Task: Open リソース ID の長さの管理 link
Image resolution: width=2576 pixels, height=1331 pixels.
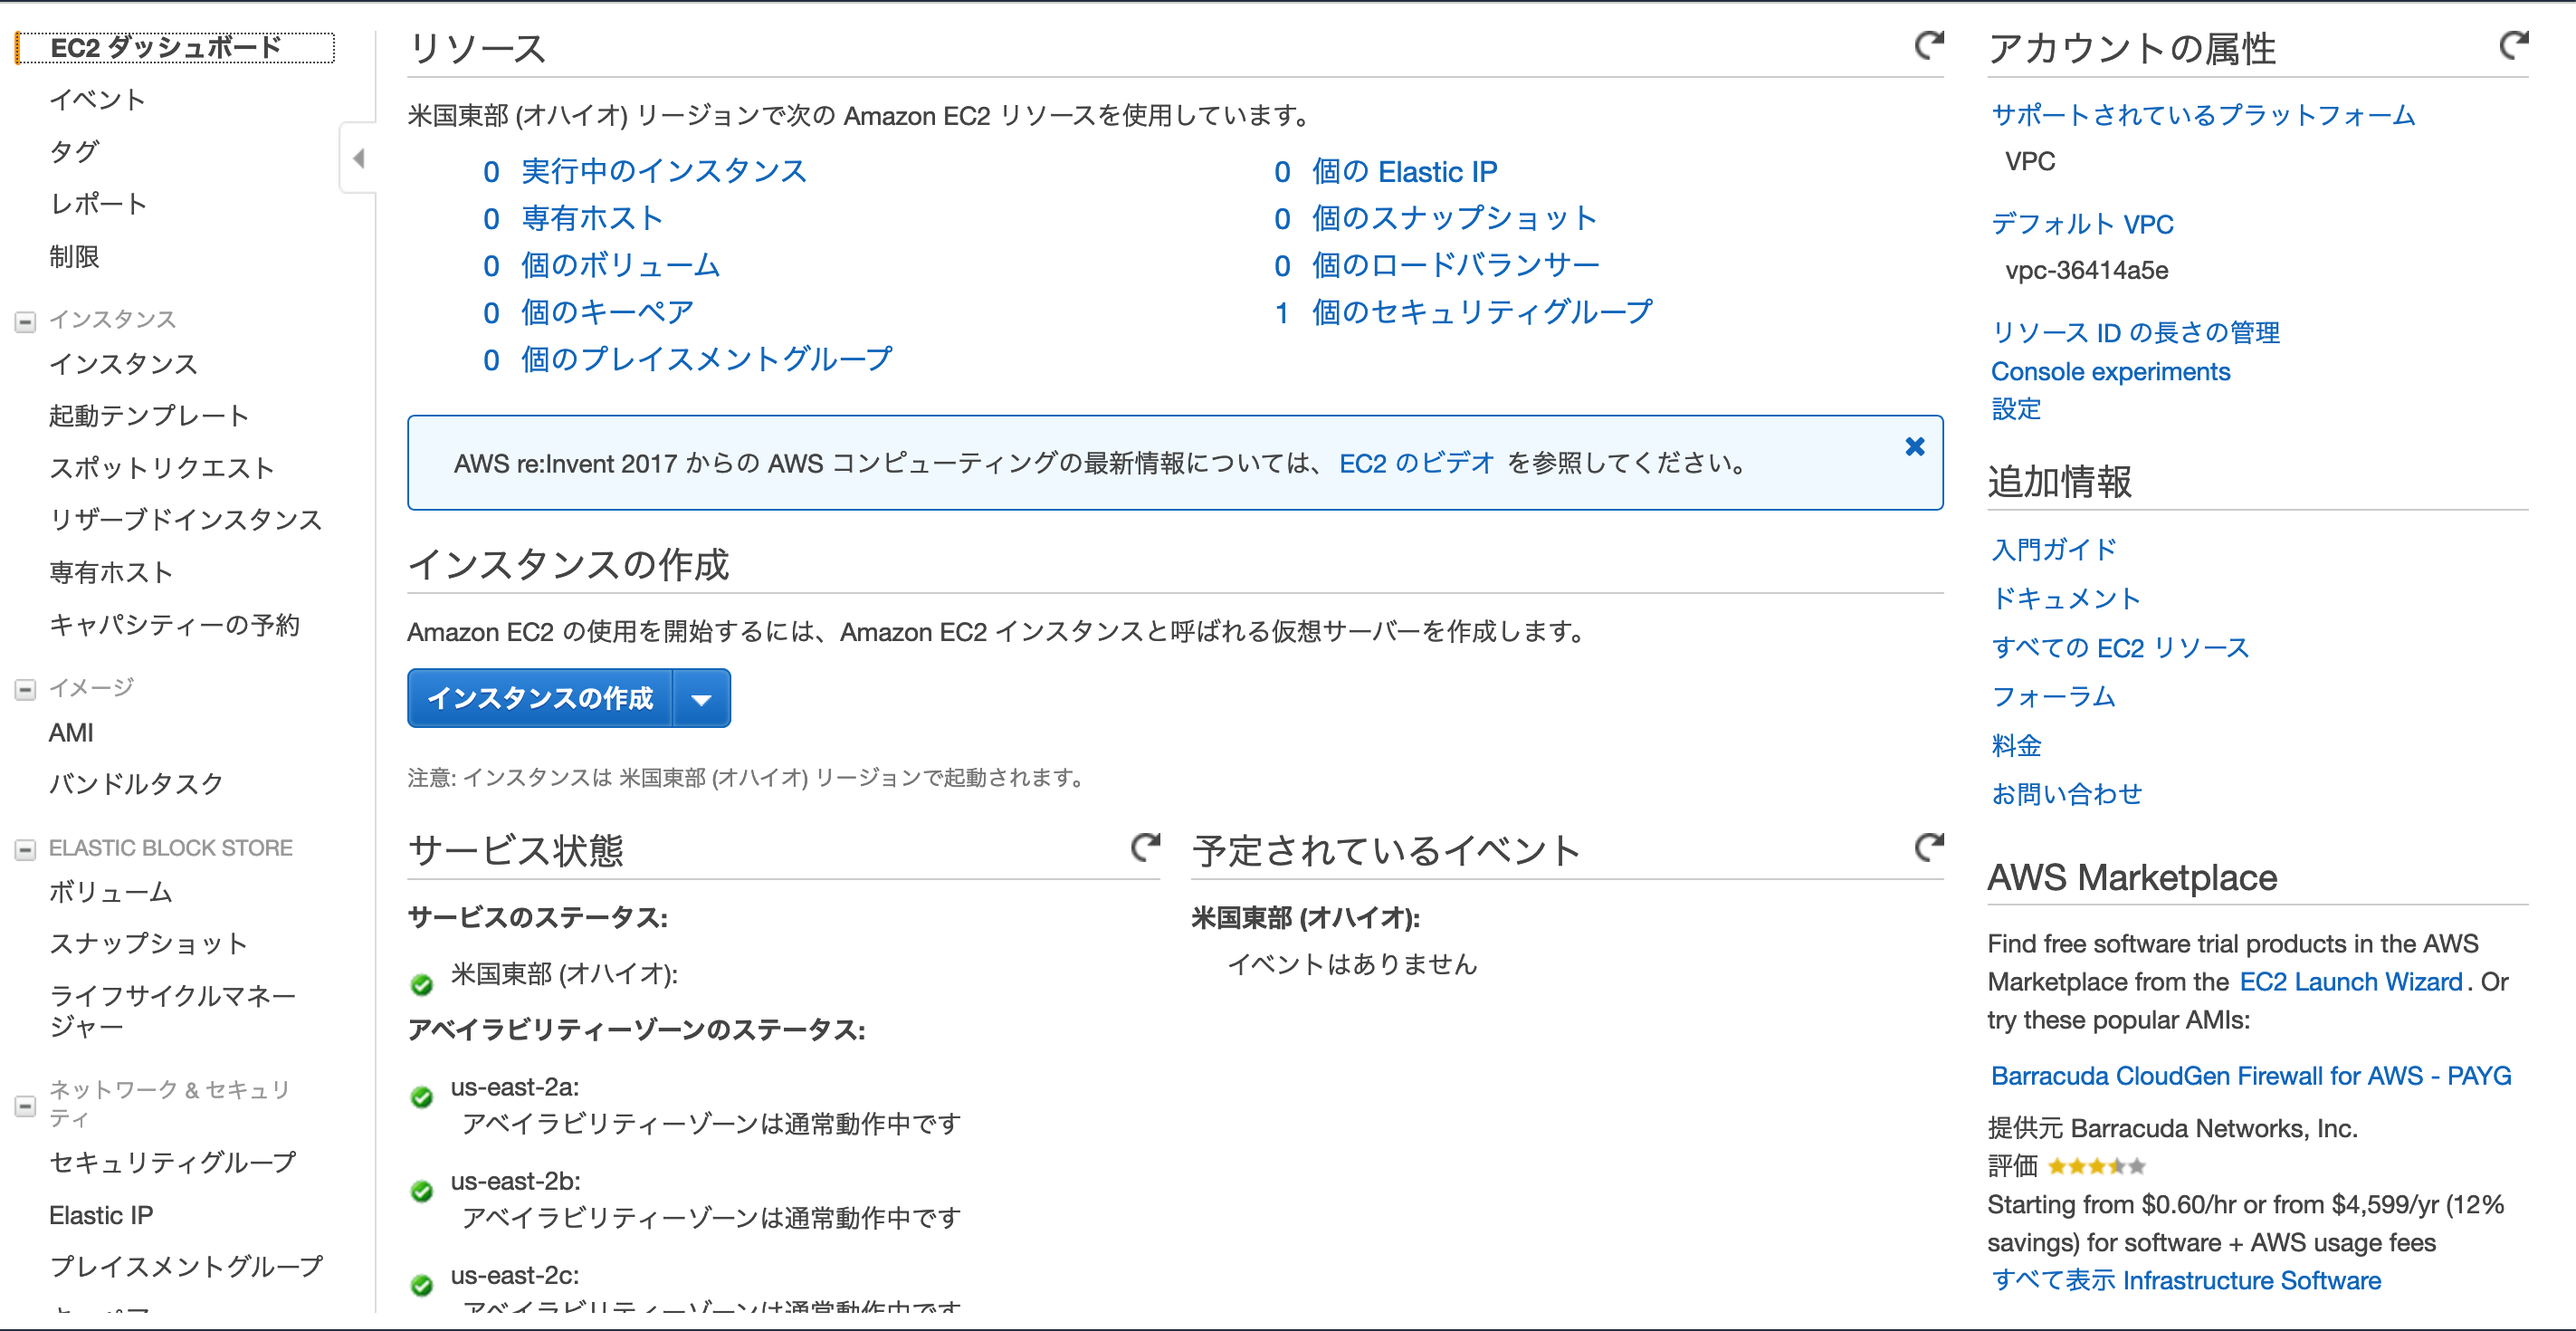Action: 2135,333
